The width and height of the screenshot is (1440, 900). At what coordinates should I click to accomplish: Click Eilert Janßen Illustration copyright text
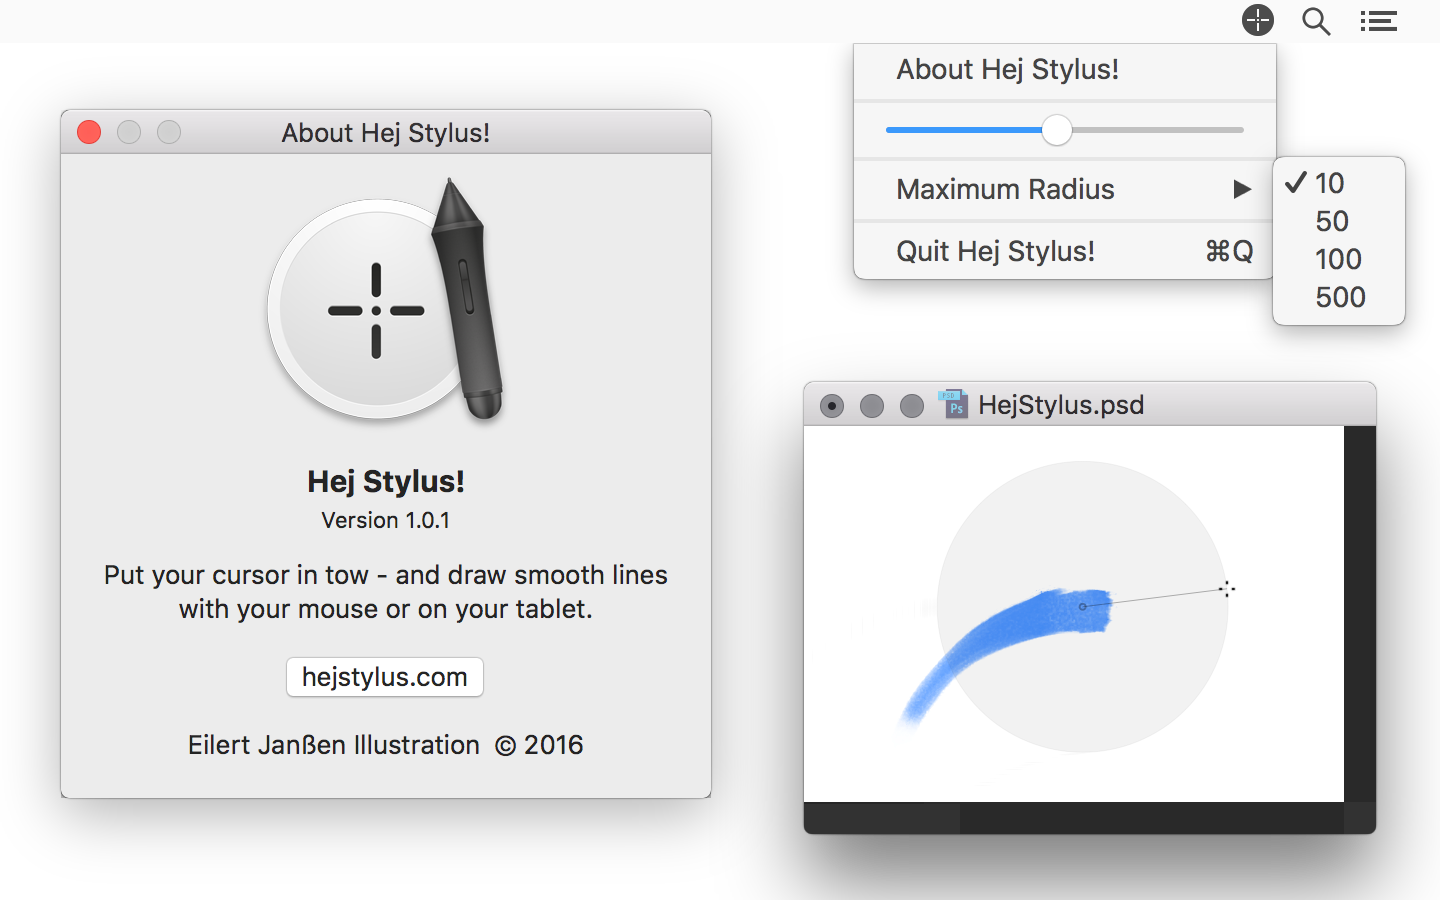tap(386, 745)
